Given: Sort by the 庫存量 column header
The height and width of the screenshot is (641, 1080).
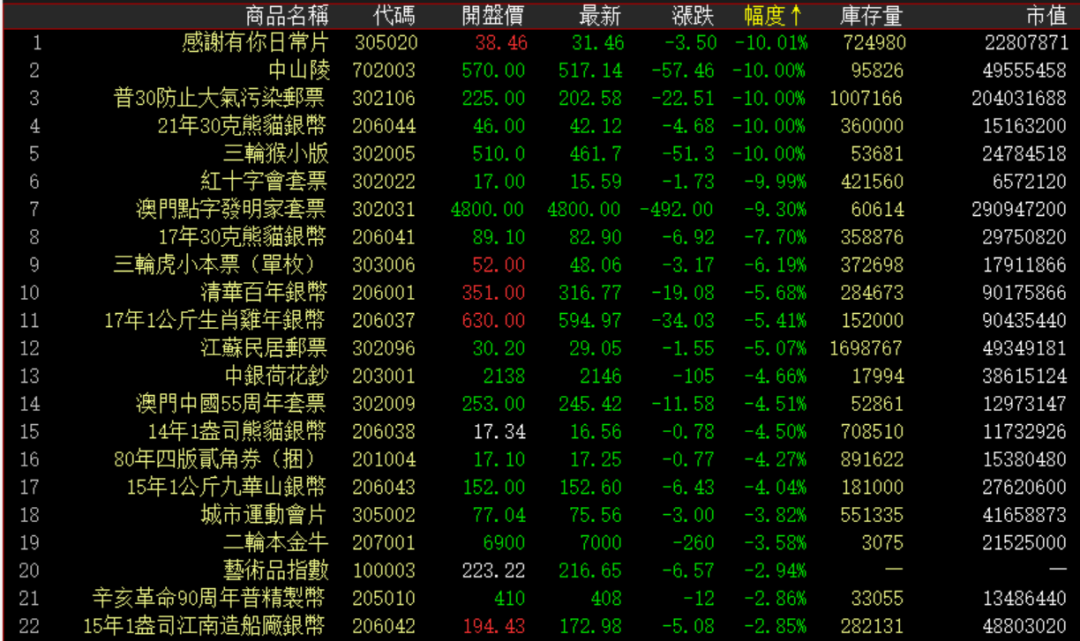Looking at the screenshot, I should [x=871, y=15].
